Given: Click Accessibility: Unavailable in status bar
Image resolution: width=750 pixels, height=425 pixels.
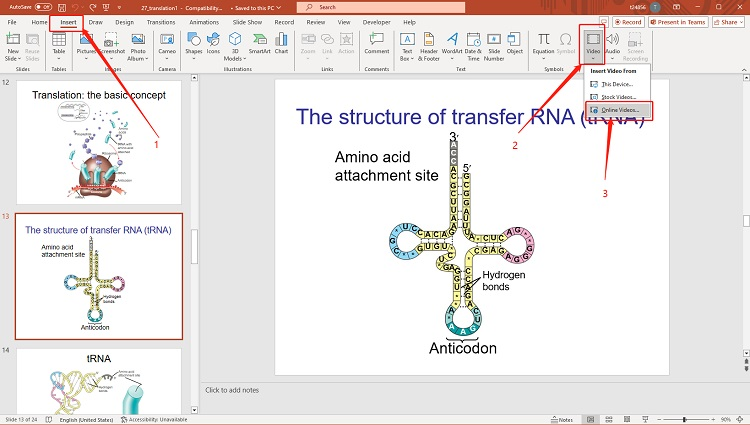Looking at the screenshot, I should click(x=154, y=419).
